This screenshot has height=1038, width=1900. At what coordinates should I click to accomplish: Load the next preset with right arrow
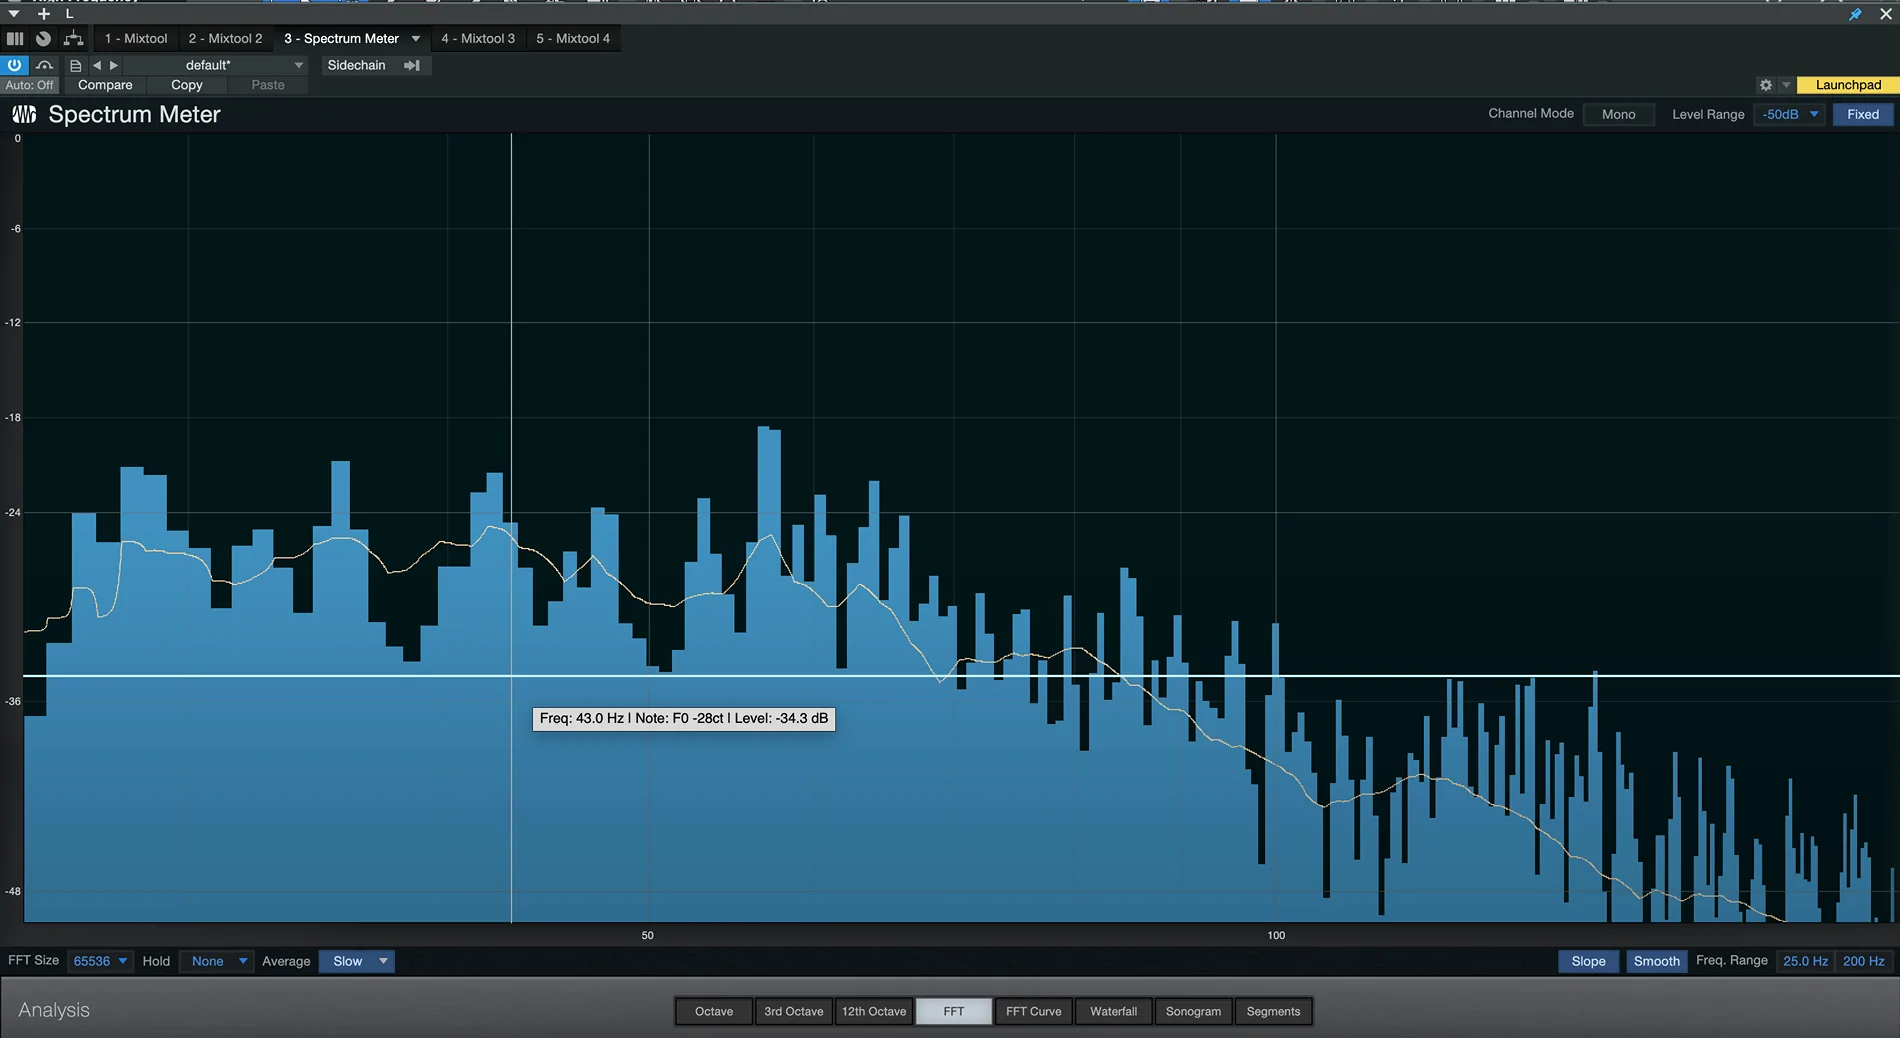(x=113, y=65)
